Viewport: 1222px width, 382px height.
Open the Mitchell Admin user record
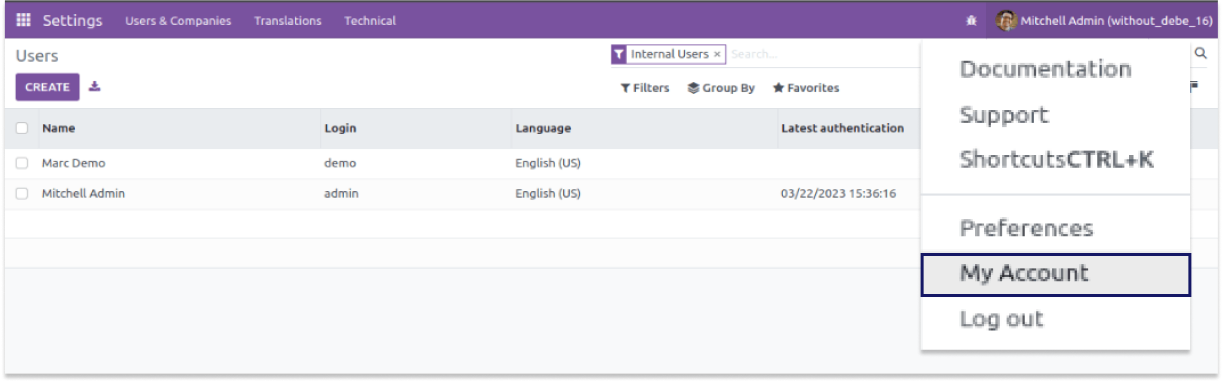tap(83, 194)
